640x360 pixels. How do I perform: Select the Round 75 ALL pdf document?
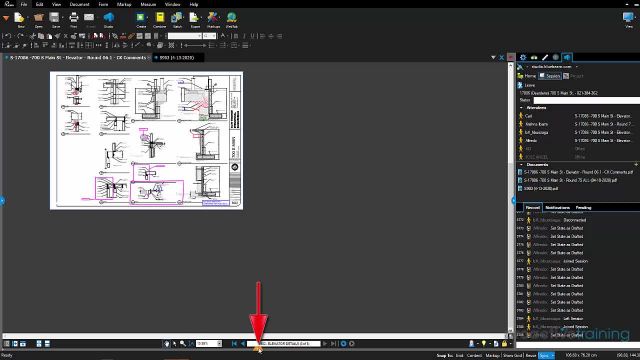pyautogui.click(x=570, y=180)
